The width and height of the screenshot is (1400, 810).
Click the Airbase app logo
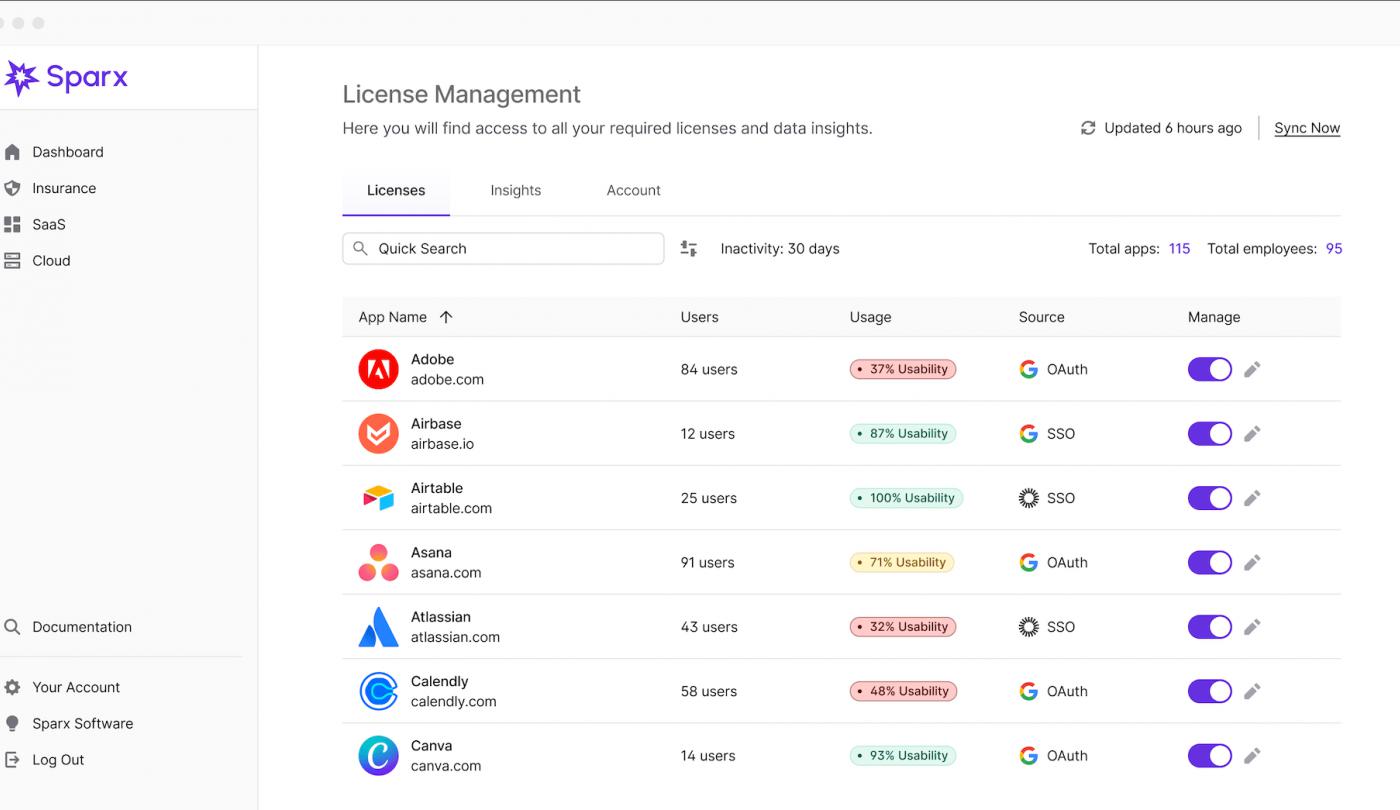coord(378,433)
